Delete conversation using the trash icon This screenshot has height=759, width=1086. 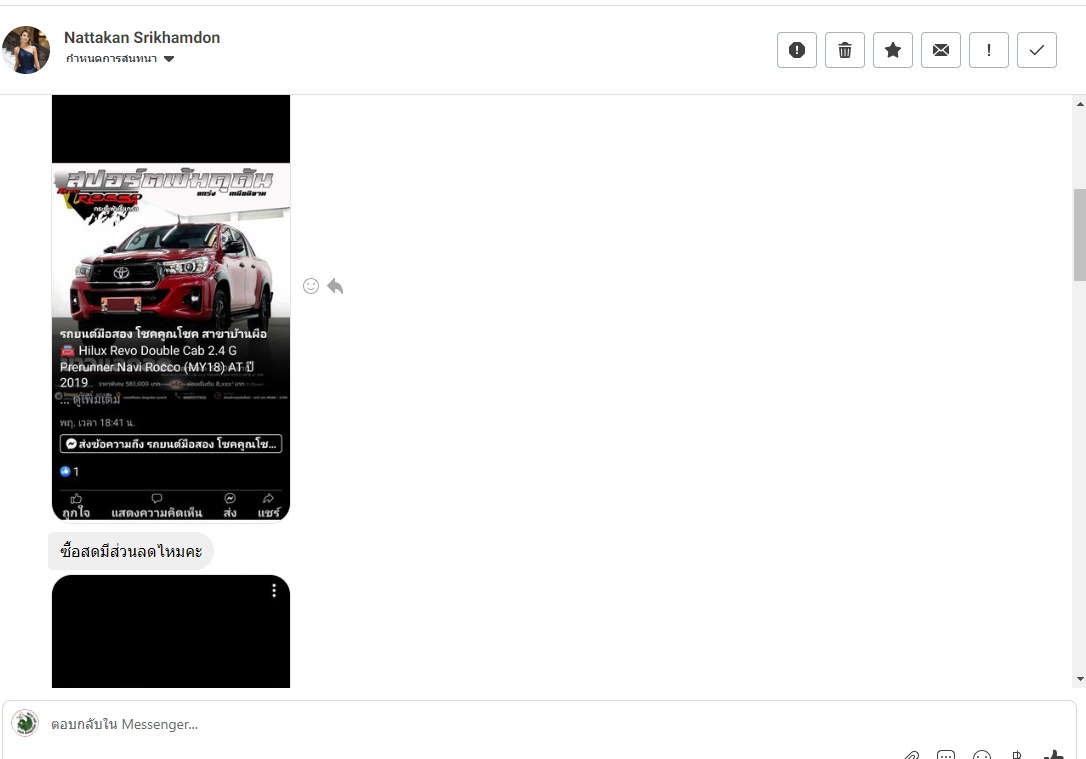[x=845, y=50]
